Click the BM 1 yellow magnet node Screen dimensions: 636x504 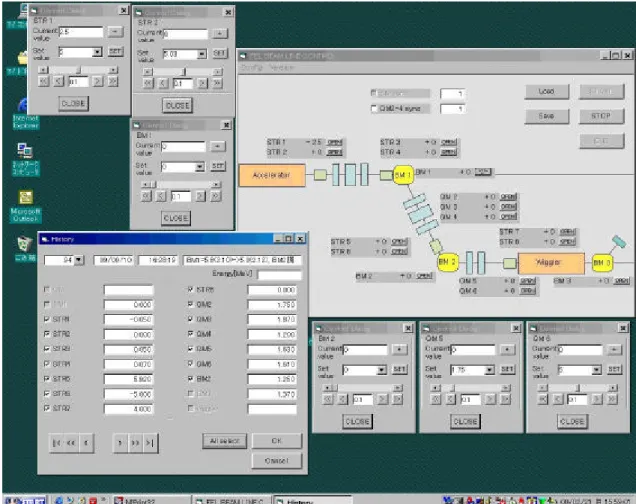pyautogui.click(x=403, y=175)
